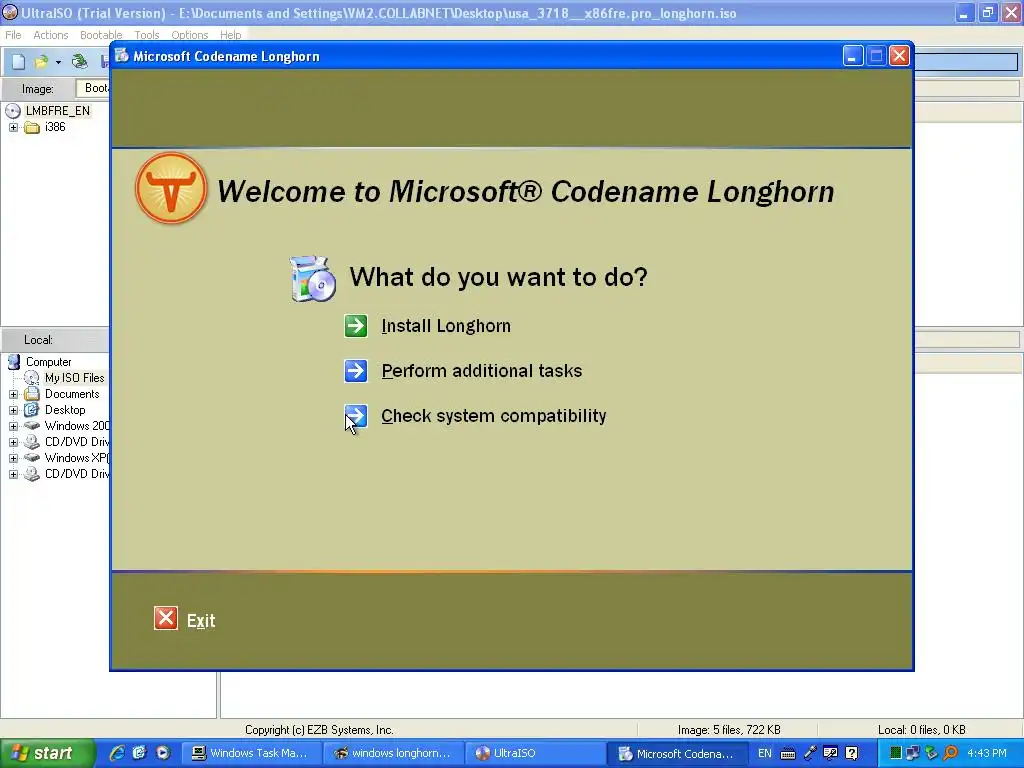This screenshot has height=768, width=1024.
Task: Launch Internet Explorer from quick launch
Action: [x=117, y=753]
